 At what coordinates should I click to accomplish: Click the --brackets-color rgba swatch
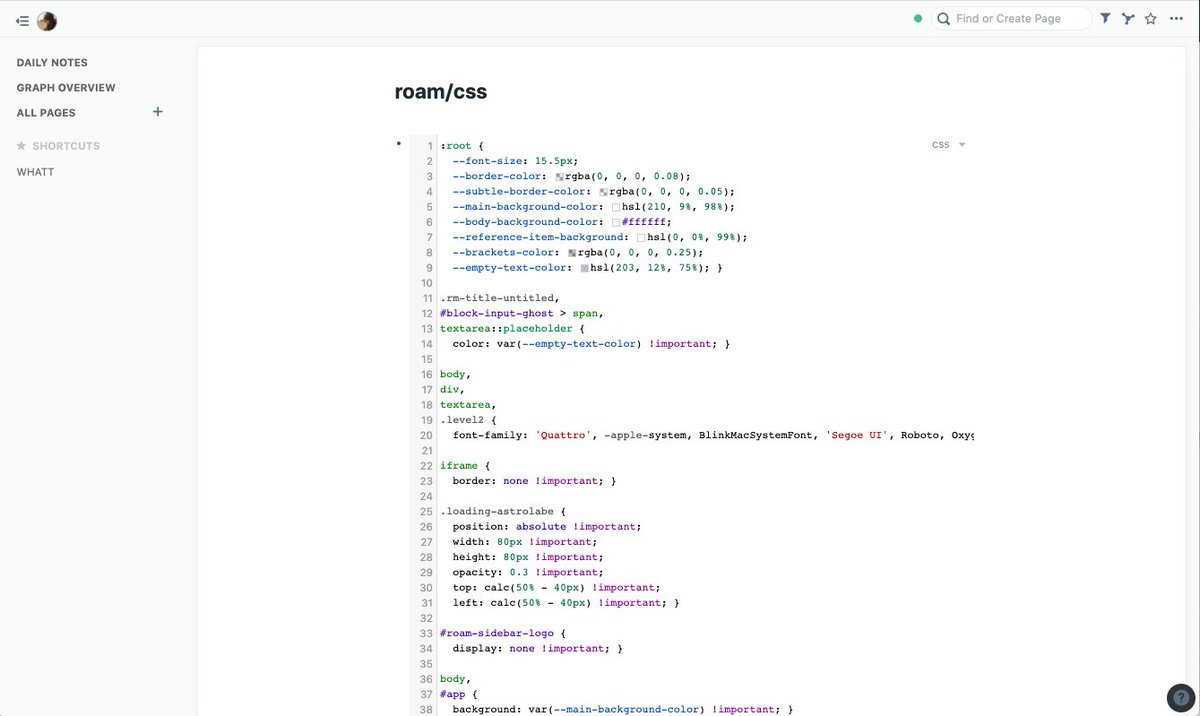[x=572, y=253]
